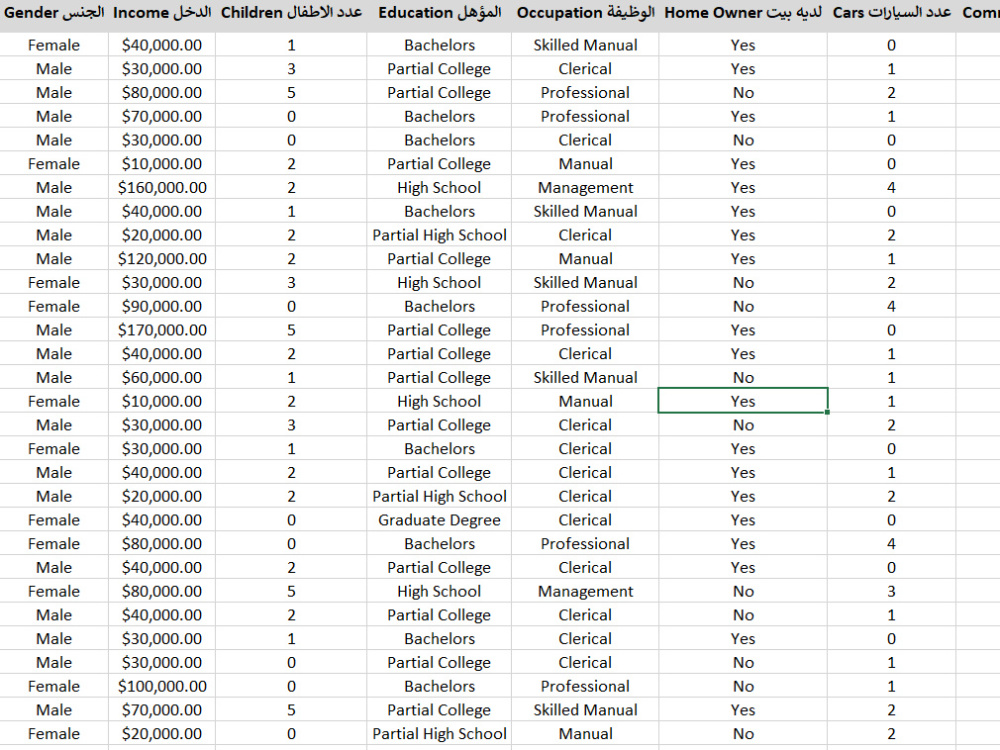
Task: Select Professional occupation in the $90,000.00 row
Action: click(x=585, y=306)
